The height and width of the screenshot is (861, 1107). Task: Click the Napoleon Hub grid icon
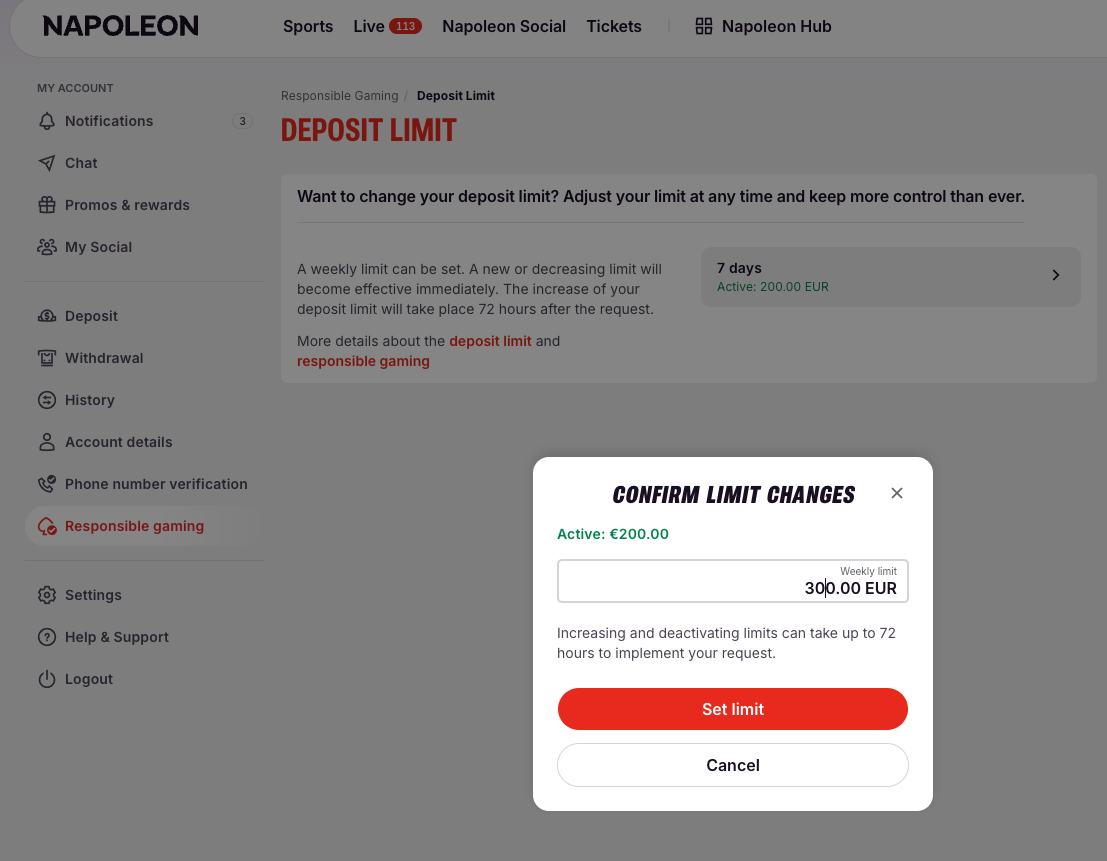[x=704, y=26]
